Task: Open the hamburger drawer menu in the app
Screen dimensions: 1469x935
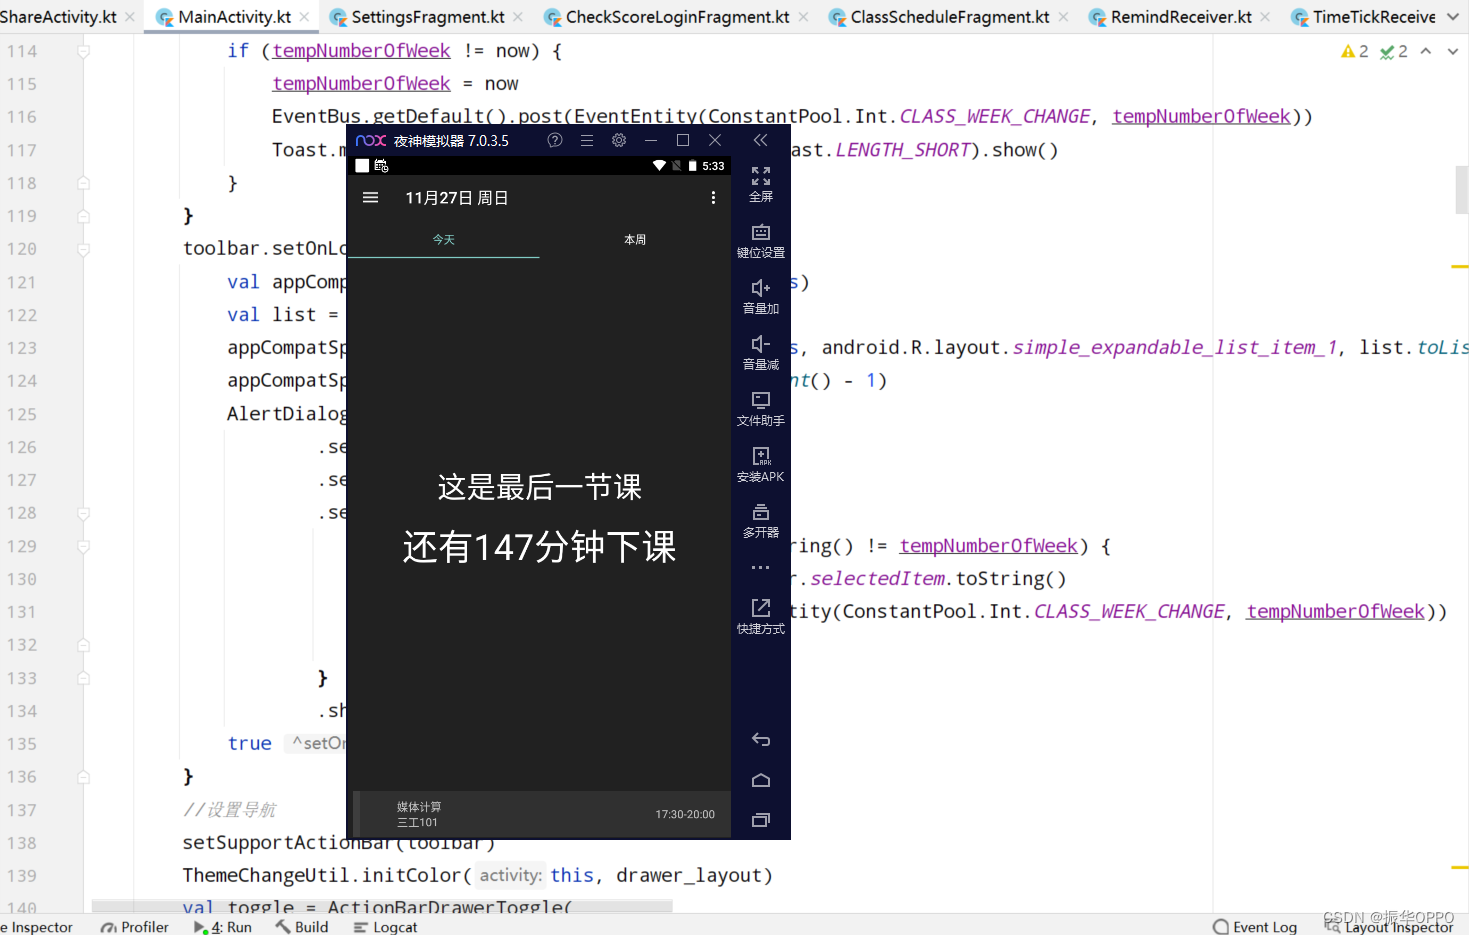Action: tap(370, 198)
